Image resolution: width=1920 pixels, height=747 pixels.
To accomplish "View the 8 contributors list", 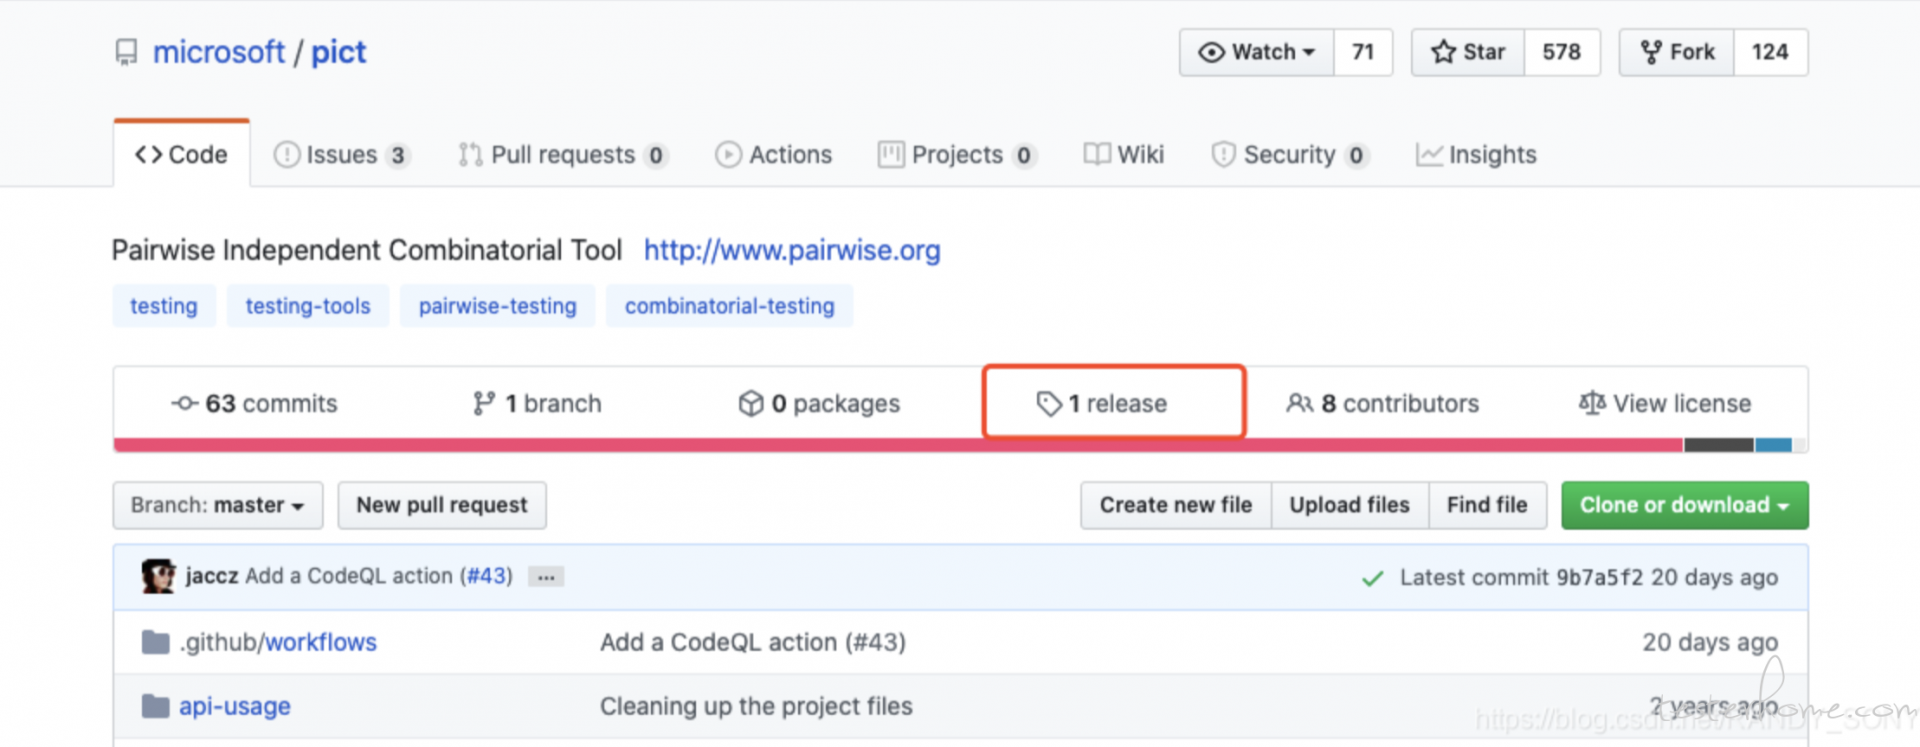I will pyautogui.click(x=1383, y=403).
